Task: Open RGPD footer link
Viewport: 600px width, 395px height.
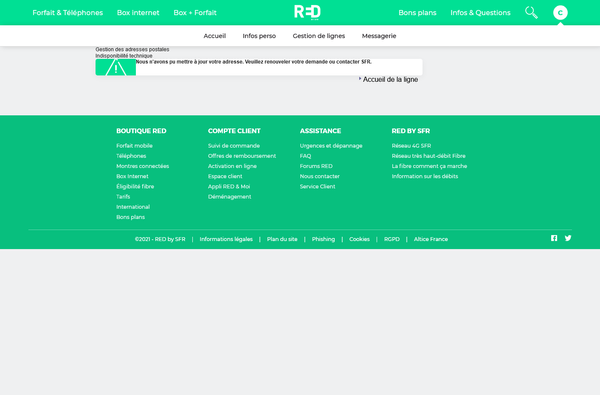Action: [392, 239]
